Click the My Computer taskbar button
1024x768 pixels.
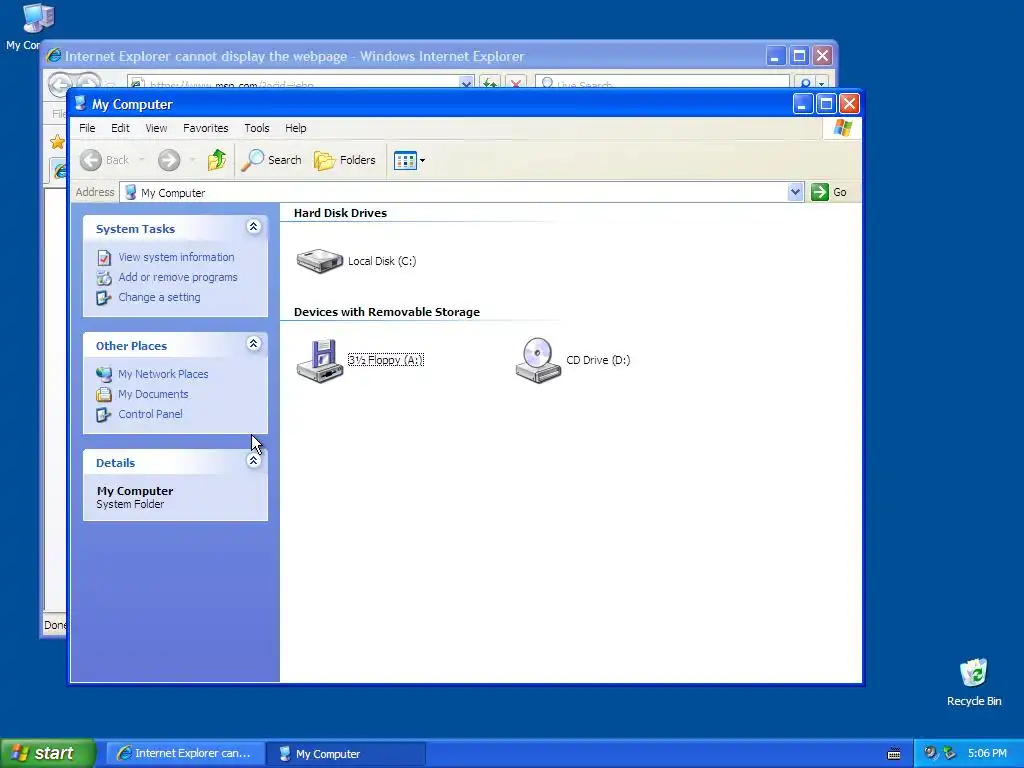click(346, 753)
